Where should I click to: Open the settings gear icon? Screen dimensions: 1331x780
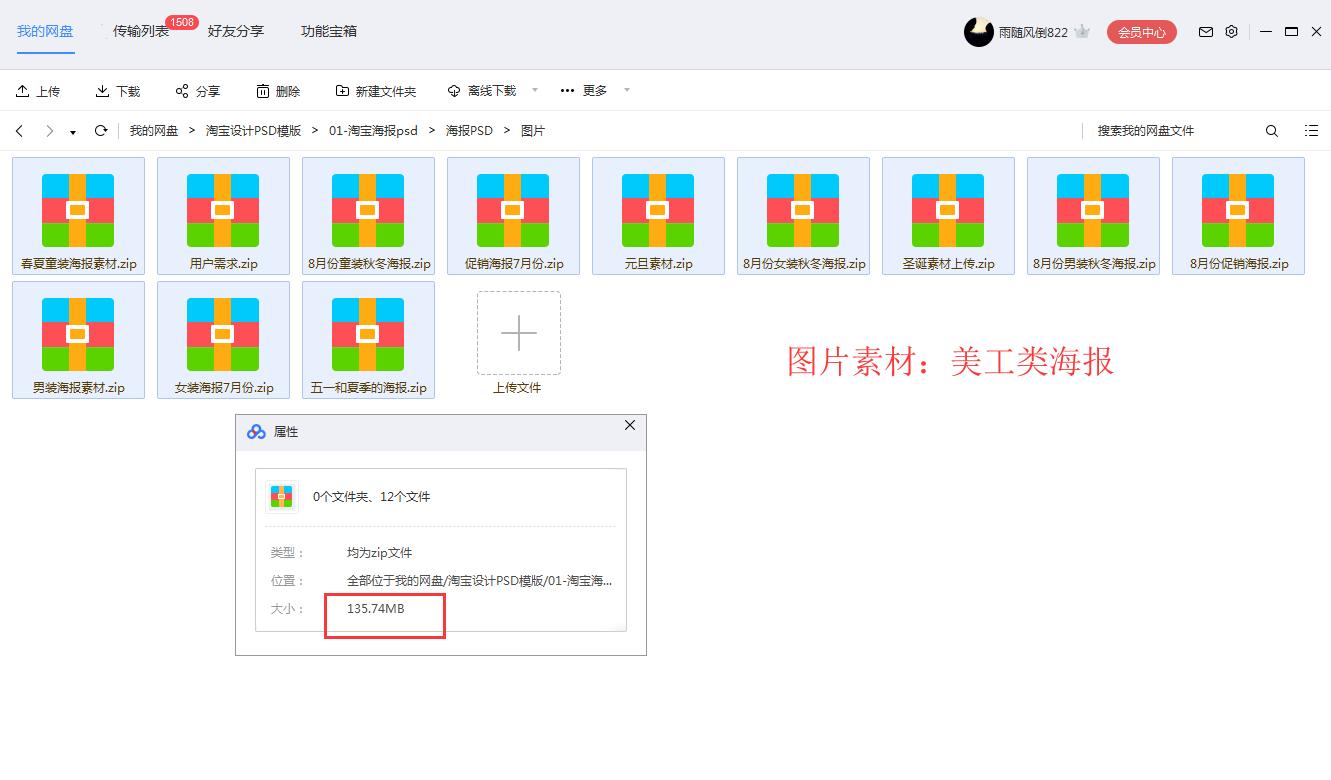pyautogui.click(x=1231, y=32)
